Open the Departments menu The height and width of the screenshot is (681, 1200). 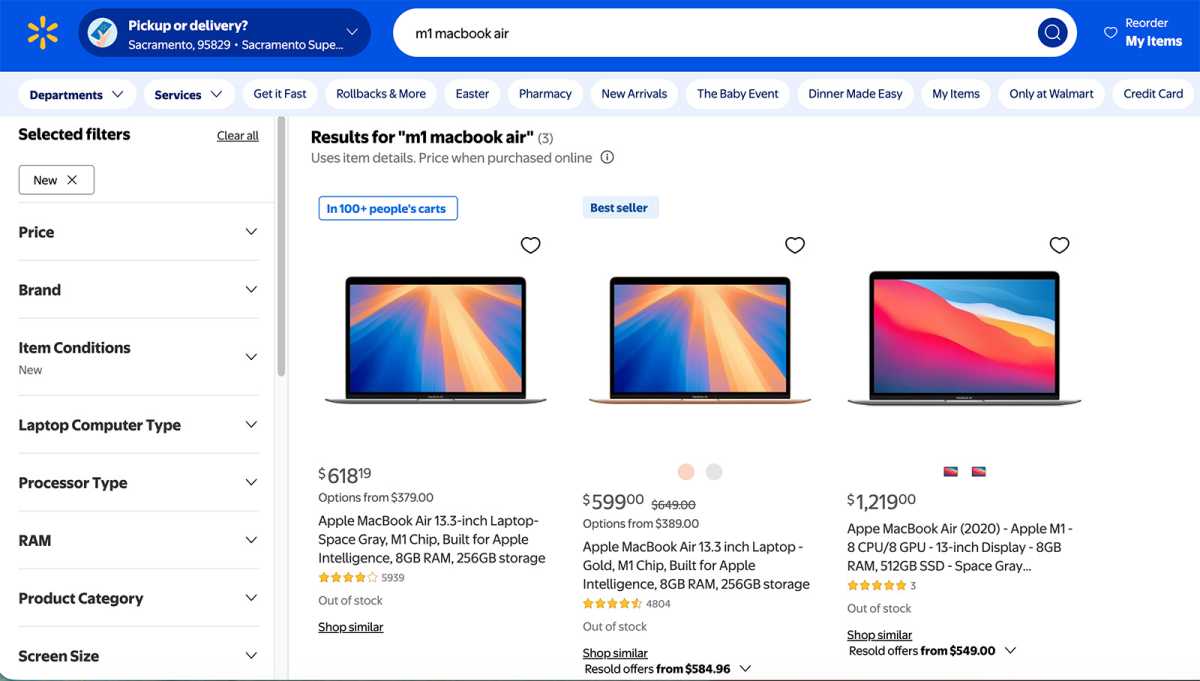click(76, 93)
